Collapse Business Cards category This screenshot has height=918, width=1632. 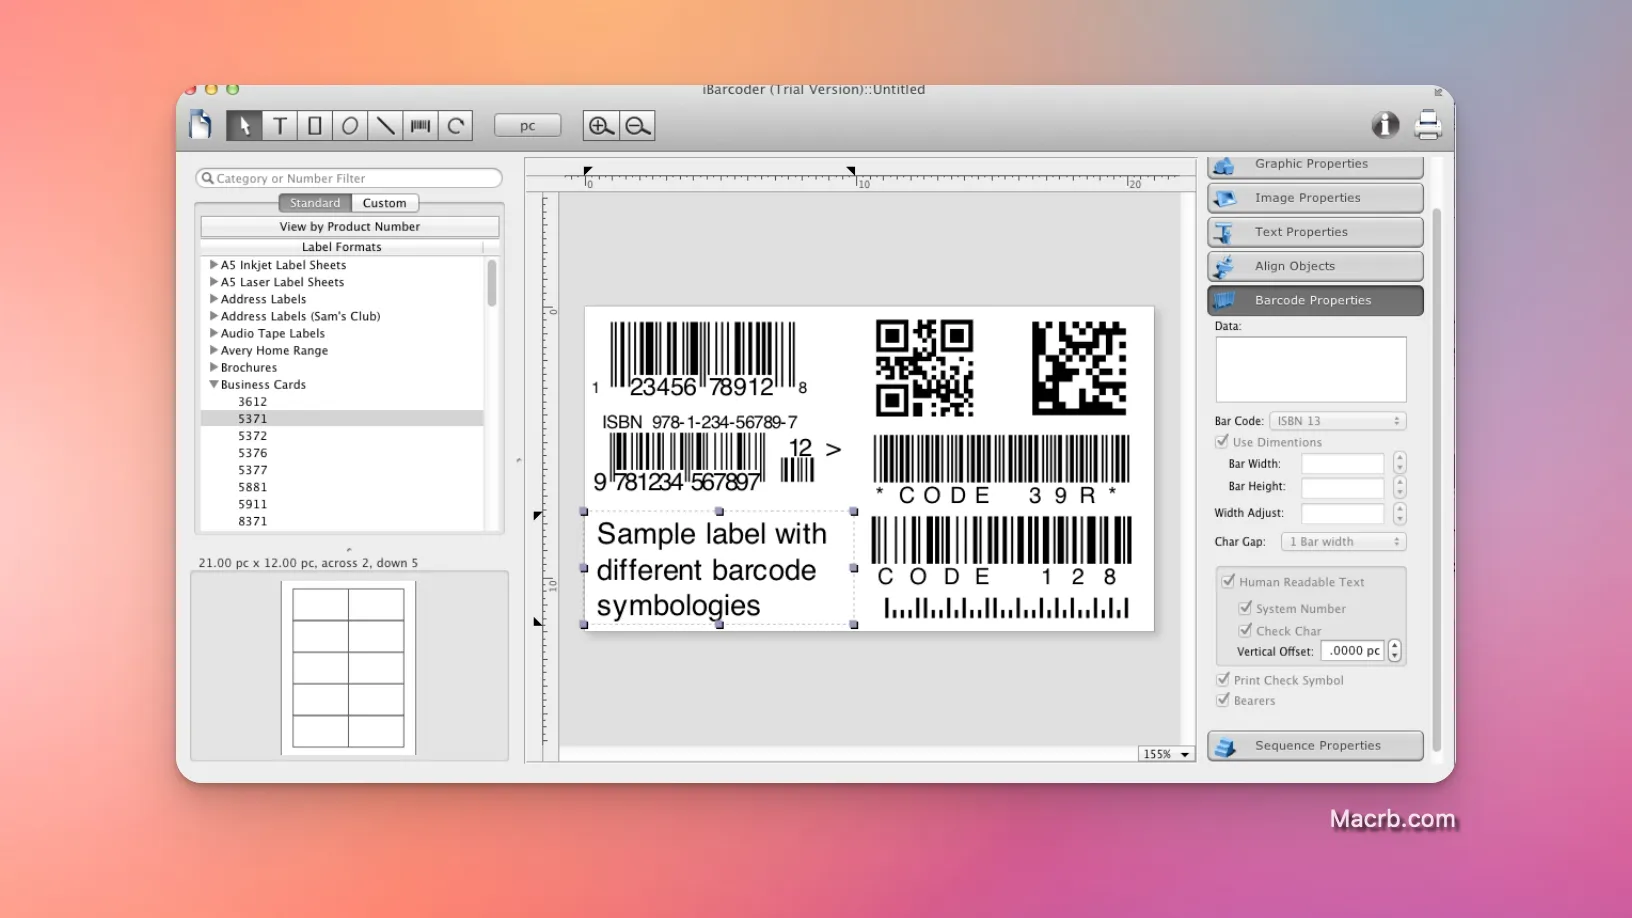pos(213,384)
